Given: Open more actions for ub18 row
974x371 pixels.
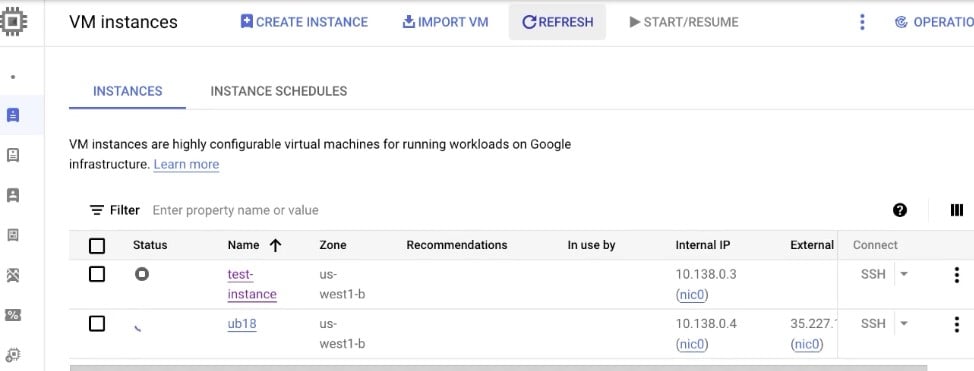Looking at the screenshot, I should (x=957, y=324).
